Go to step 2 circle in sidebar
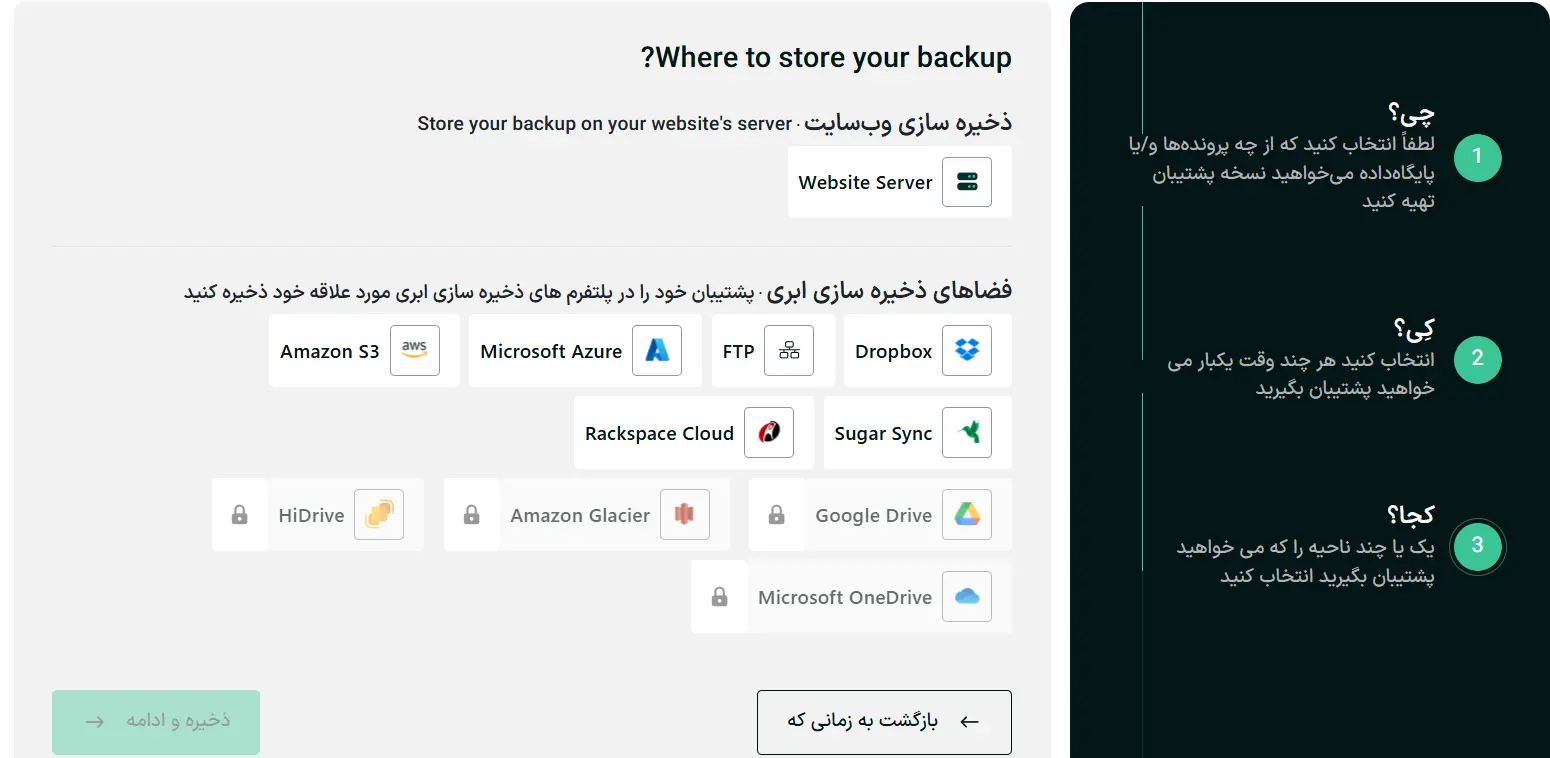The image size is (1550, 758). tap(1477, 358)
